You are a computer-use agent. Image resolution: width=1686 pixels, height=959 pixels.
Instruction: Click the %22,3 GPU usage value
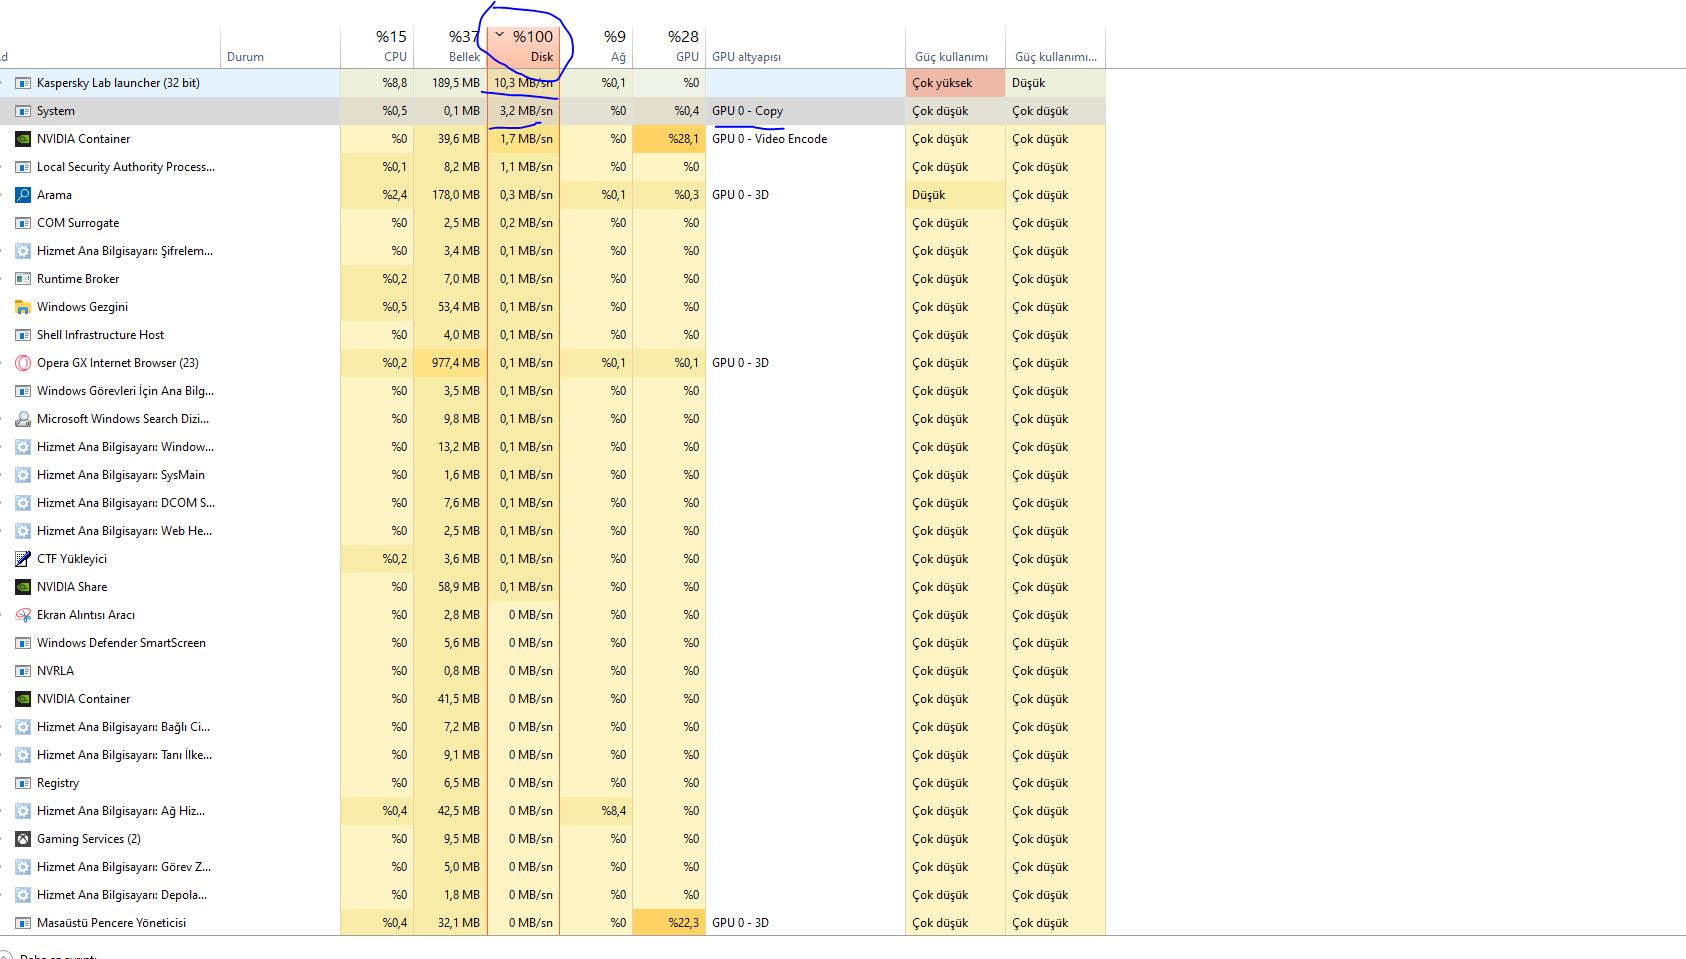click(x=683, y=923)
